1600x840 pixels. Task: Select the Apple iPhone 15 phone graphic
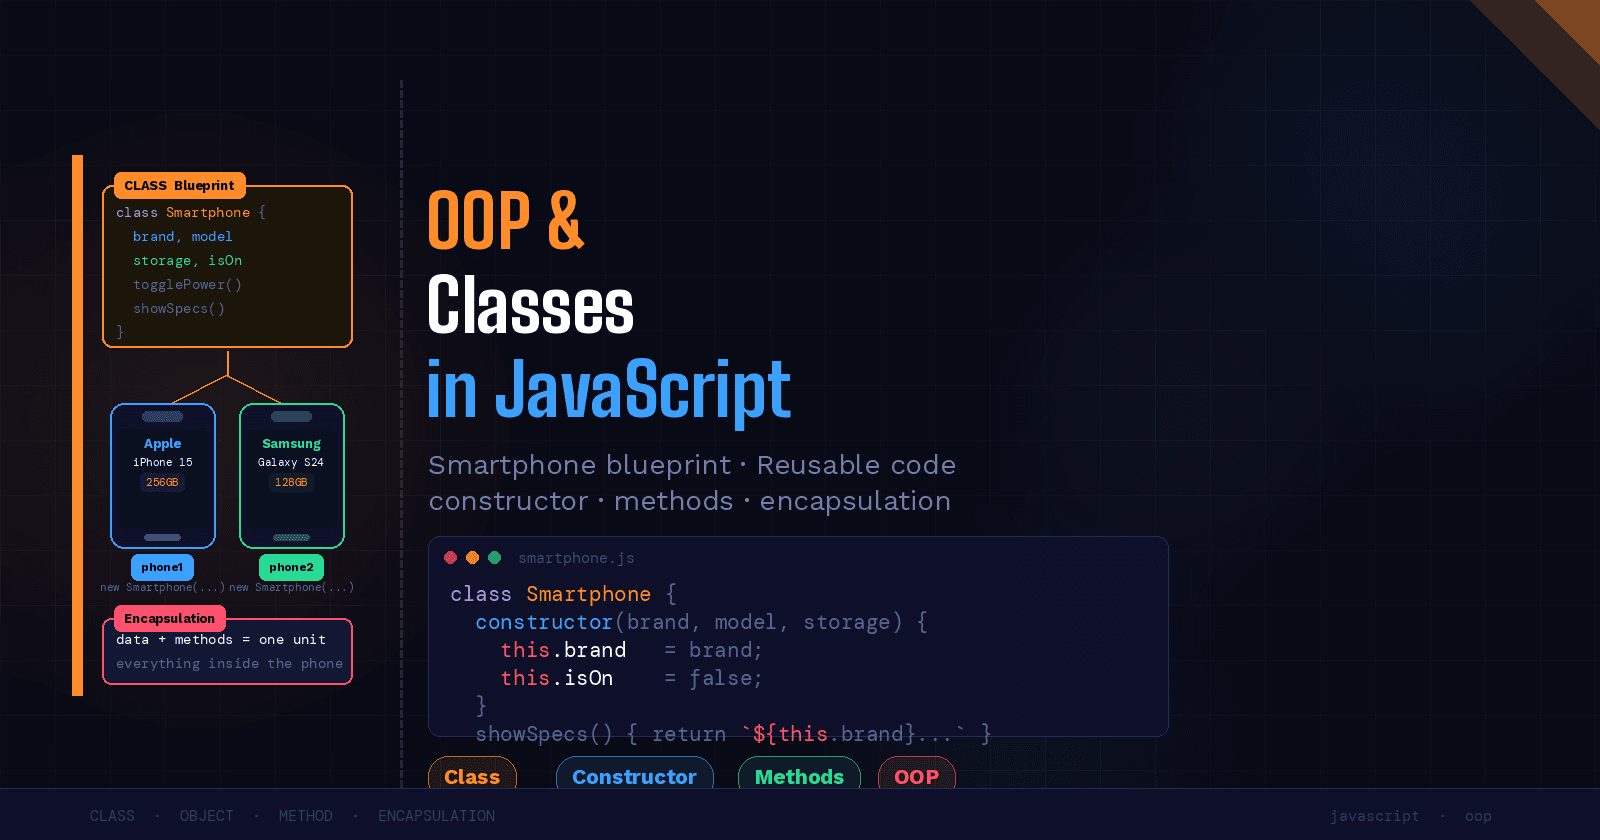click(163, 476)
